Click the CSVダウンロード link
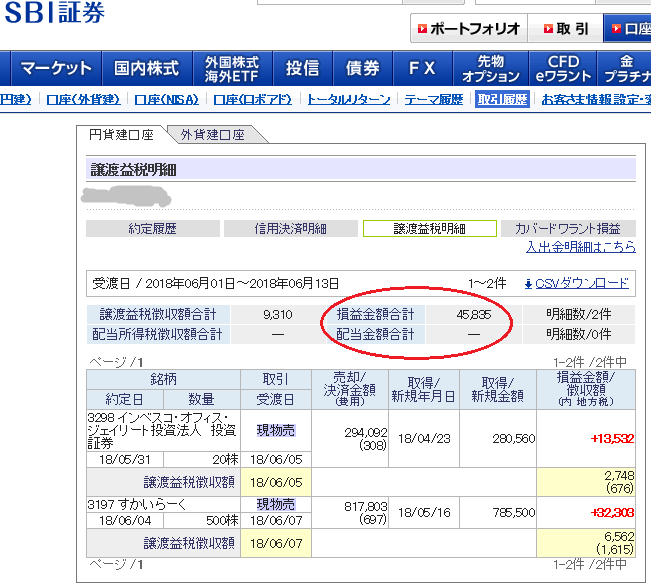 point(582,284)
